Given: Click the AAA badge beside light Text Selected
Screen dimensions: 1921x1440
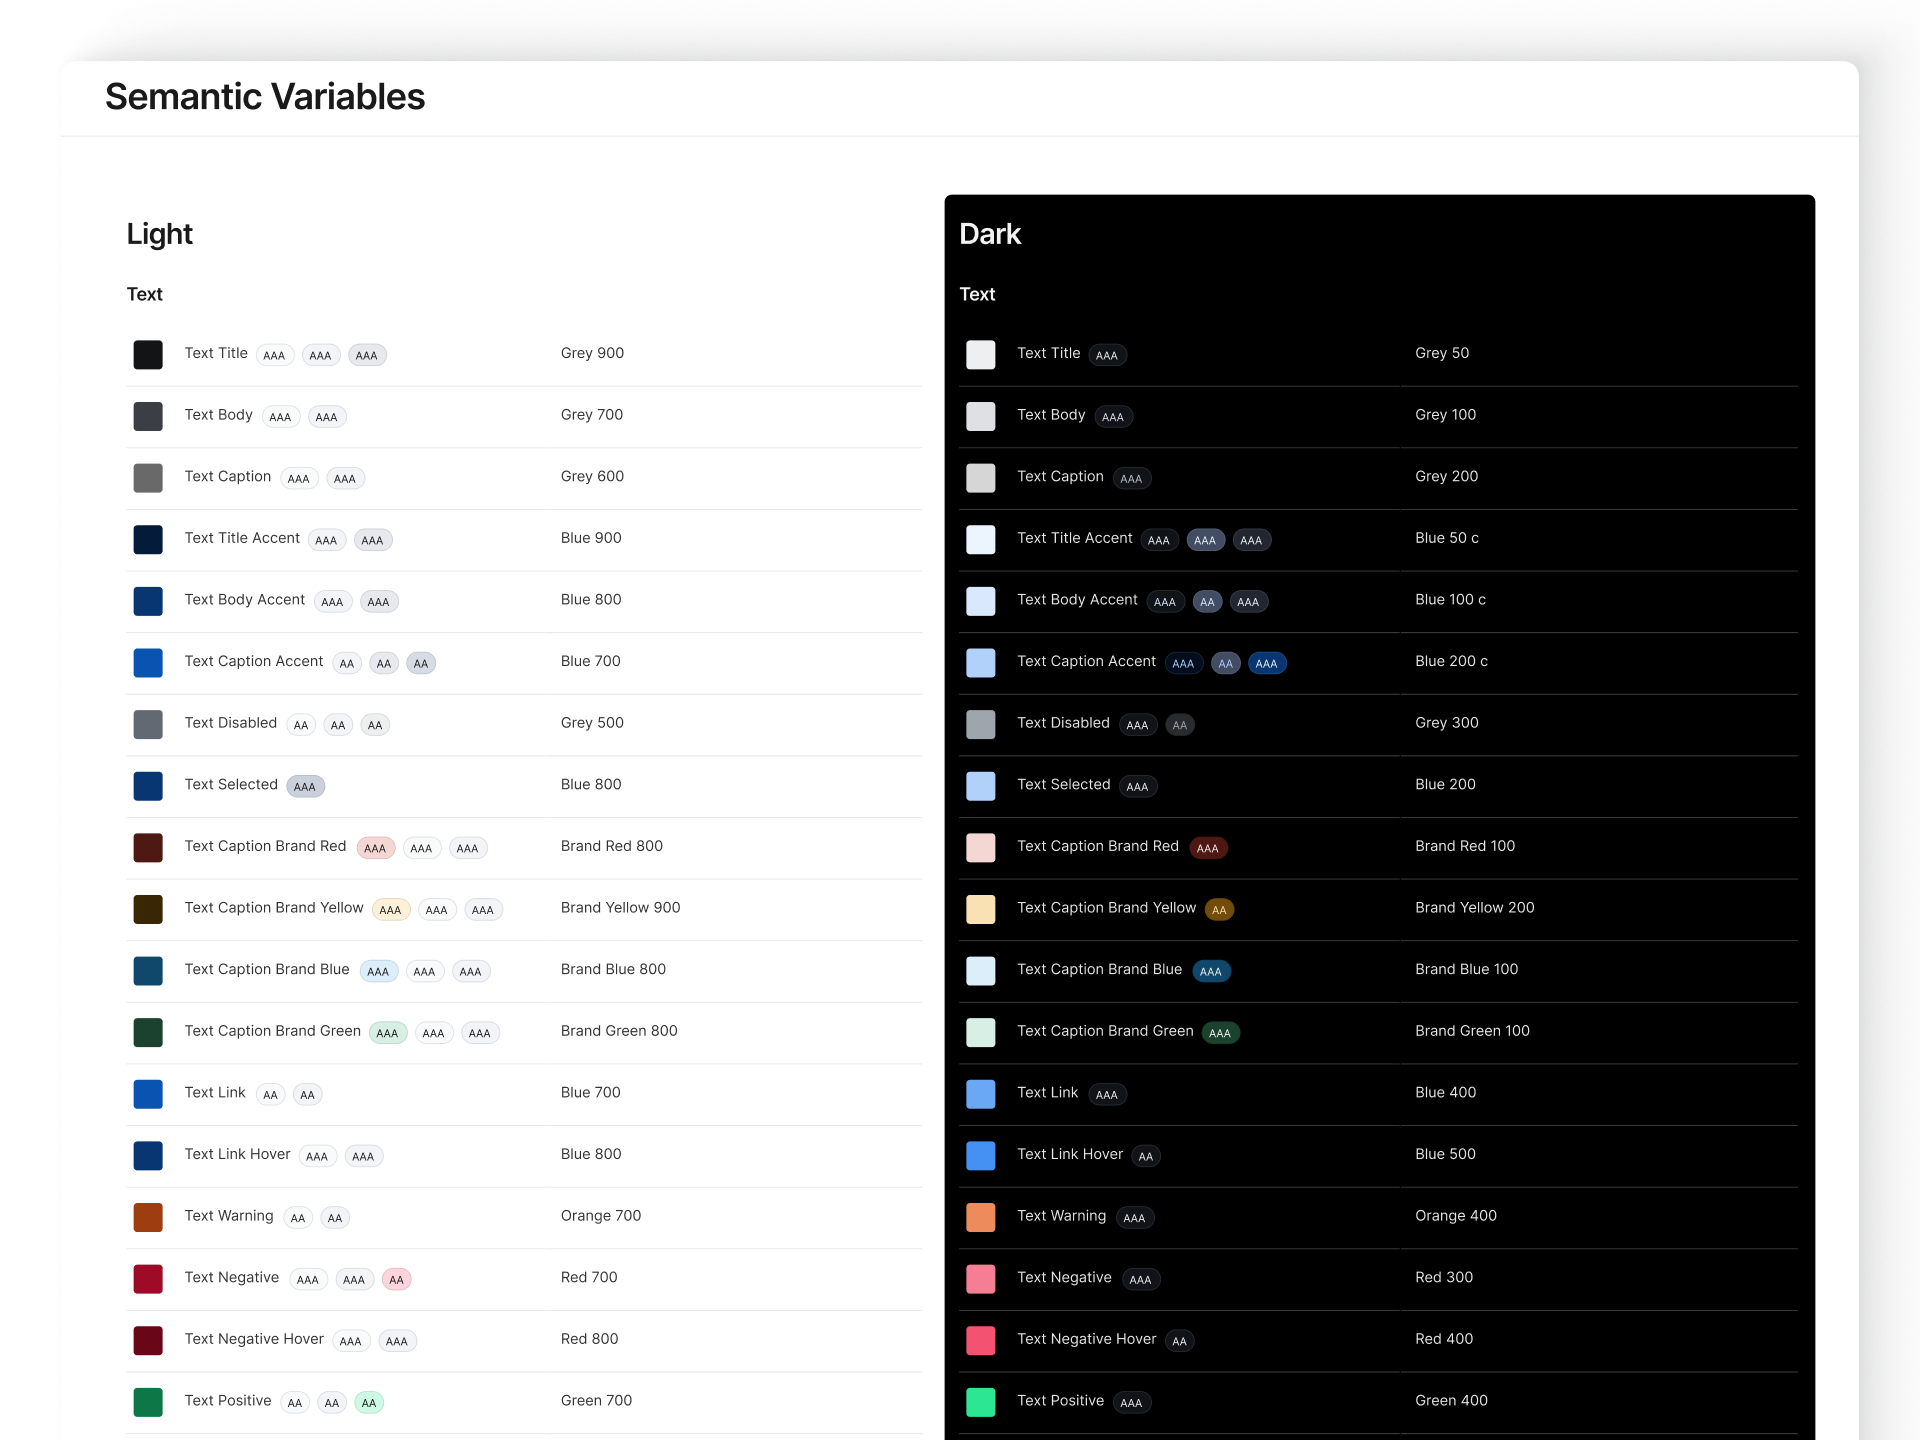Looking at the screenshot, I should click(305, 787).
